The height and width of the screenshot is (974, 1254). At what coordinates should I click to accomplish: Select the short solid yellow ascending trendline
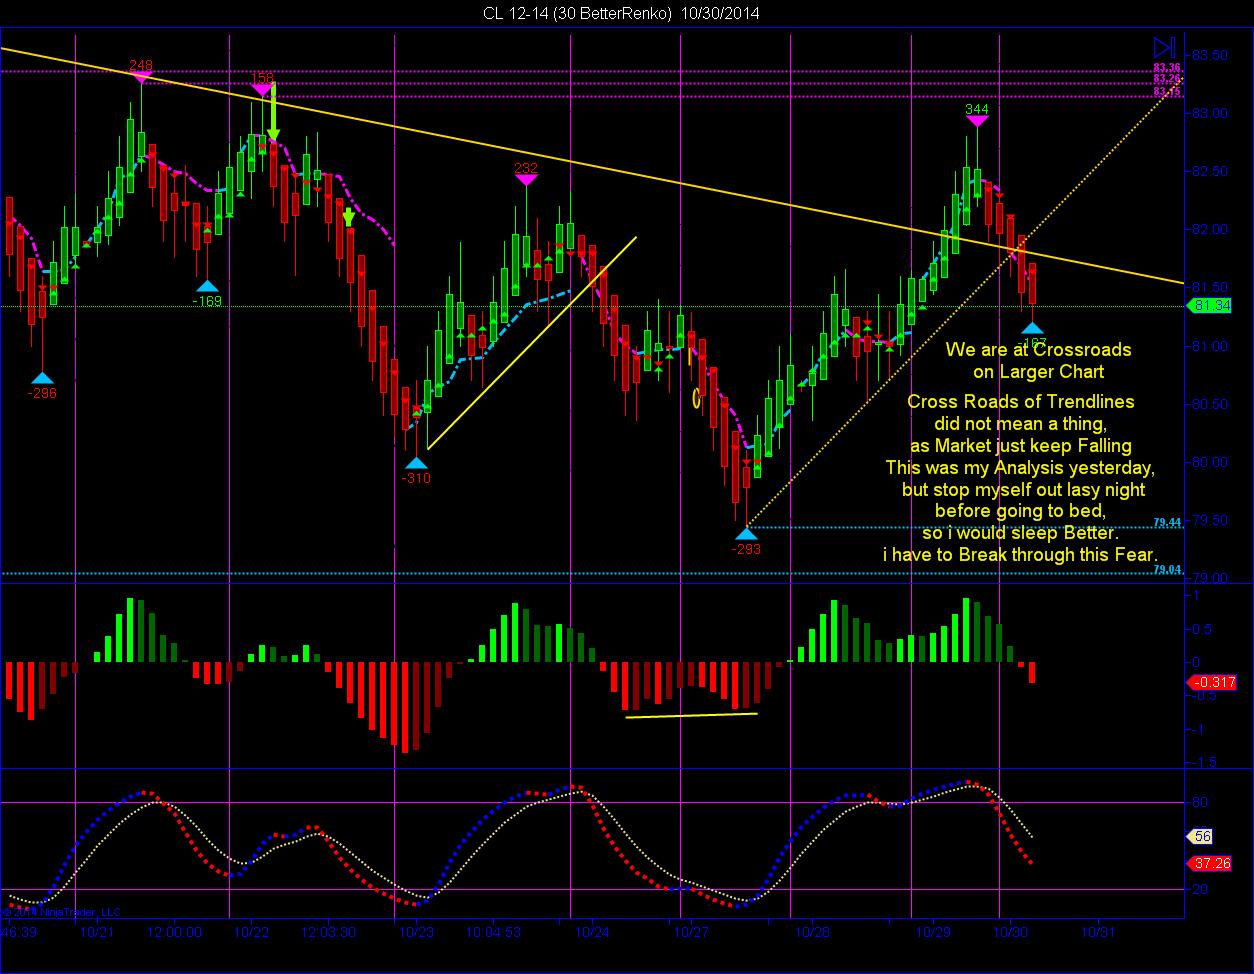532,343
